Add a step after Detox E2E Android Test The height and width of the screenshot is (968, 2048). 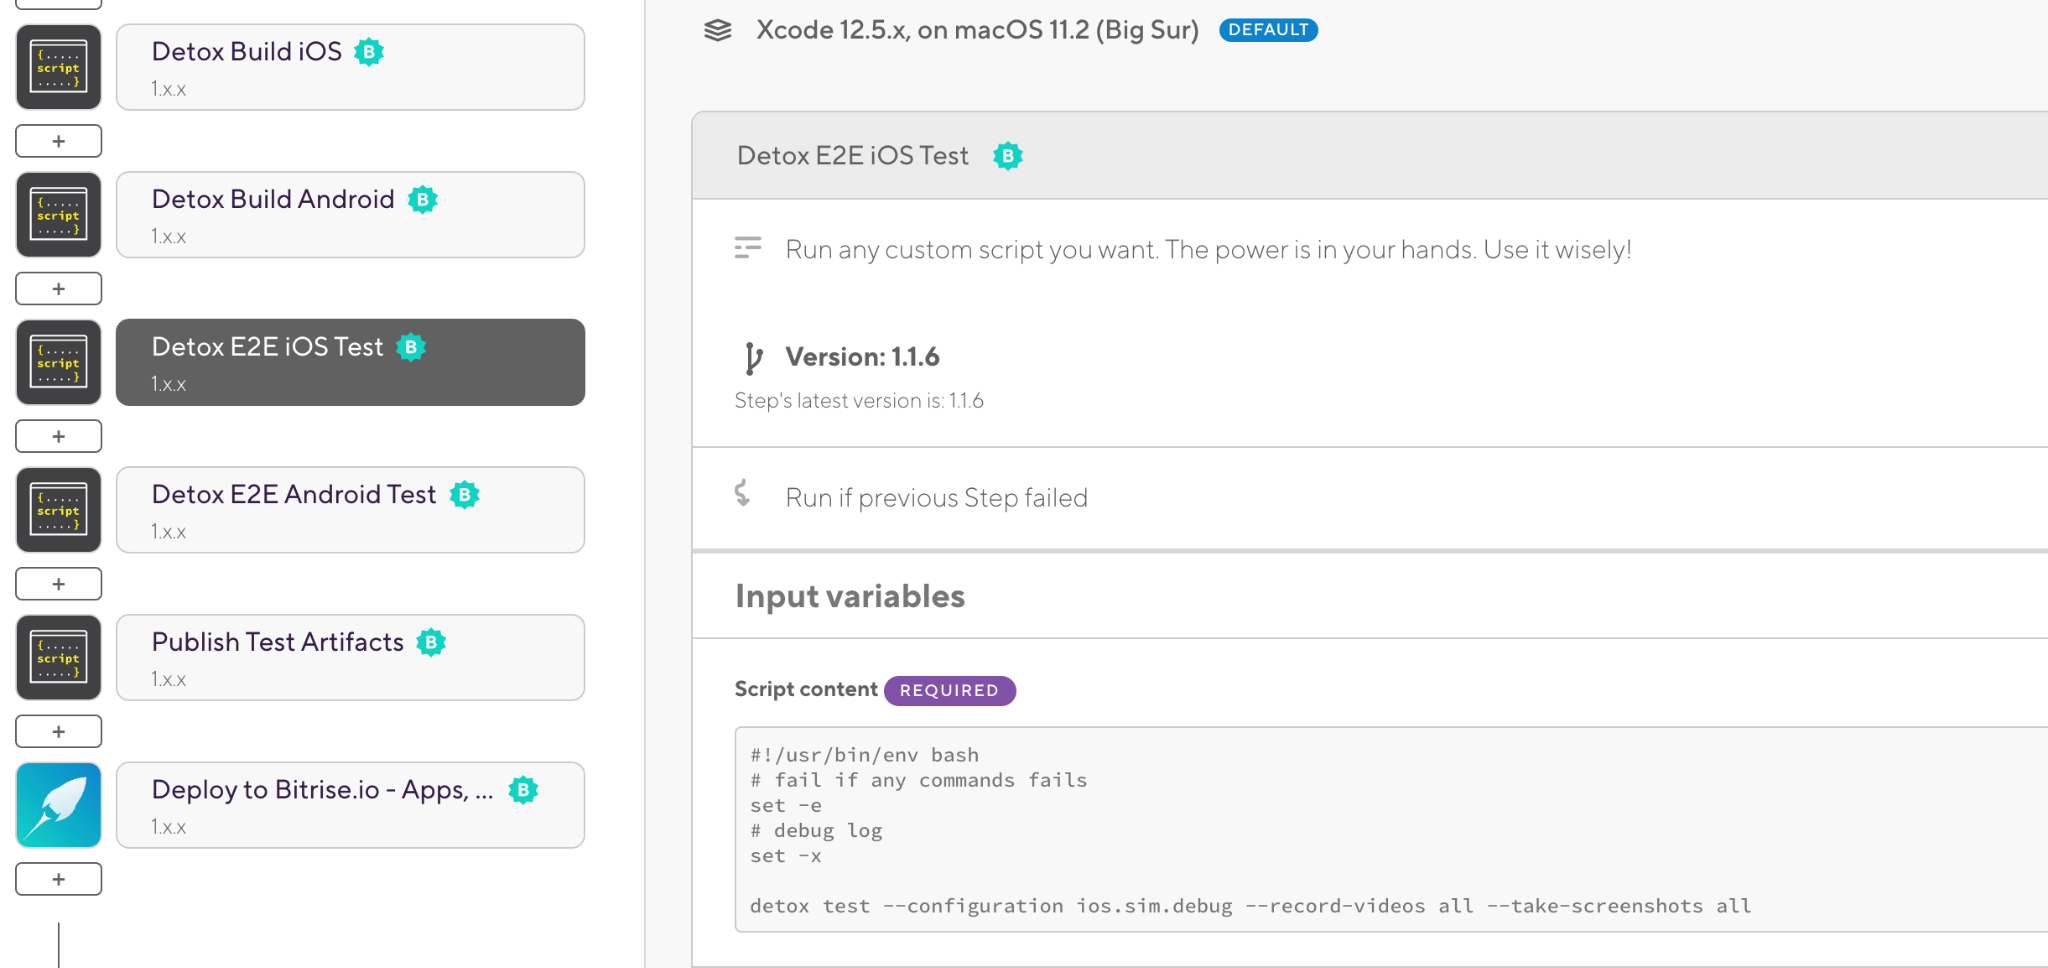tap(58, 584)
